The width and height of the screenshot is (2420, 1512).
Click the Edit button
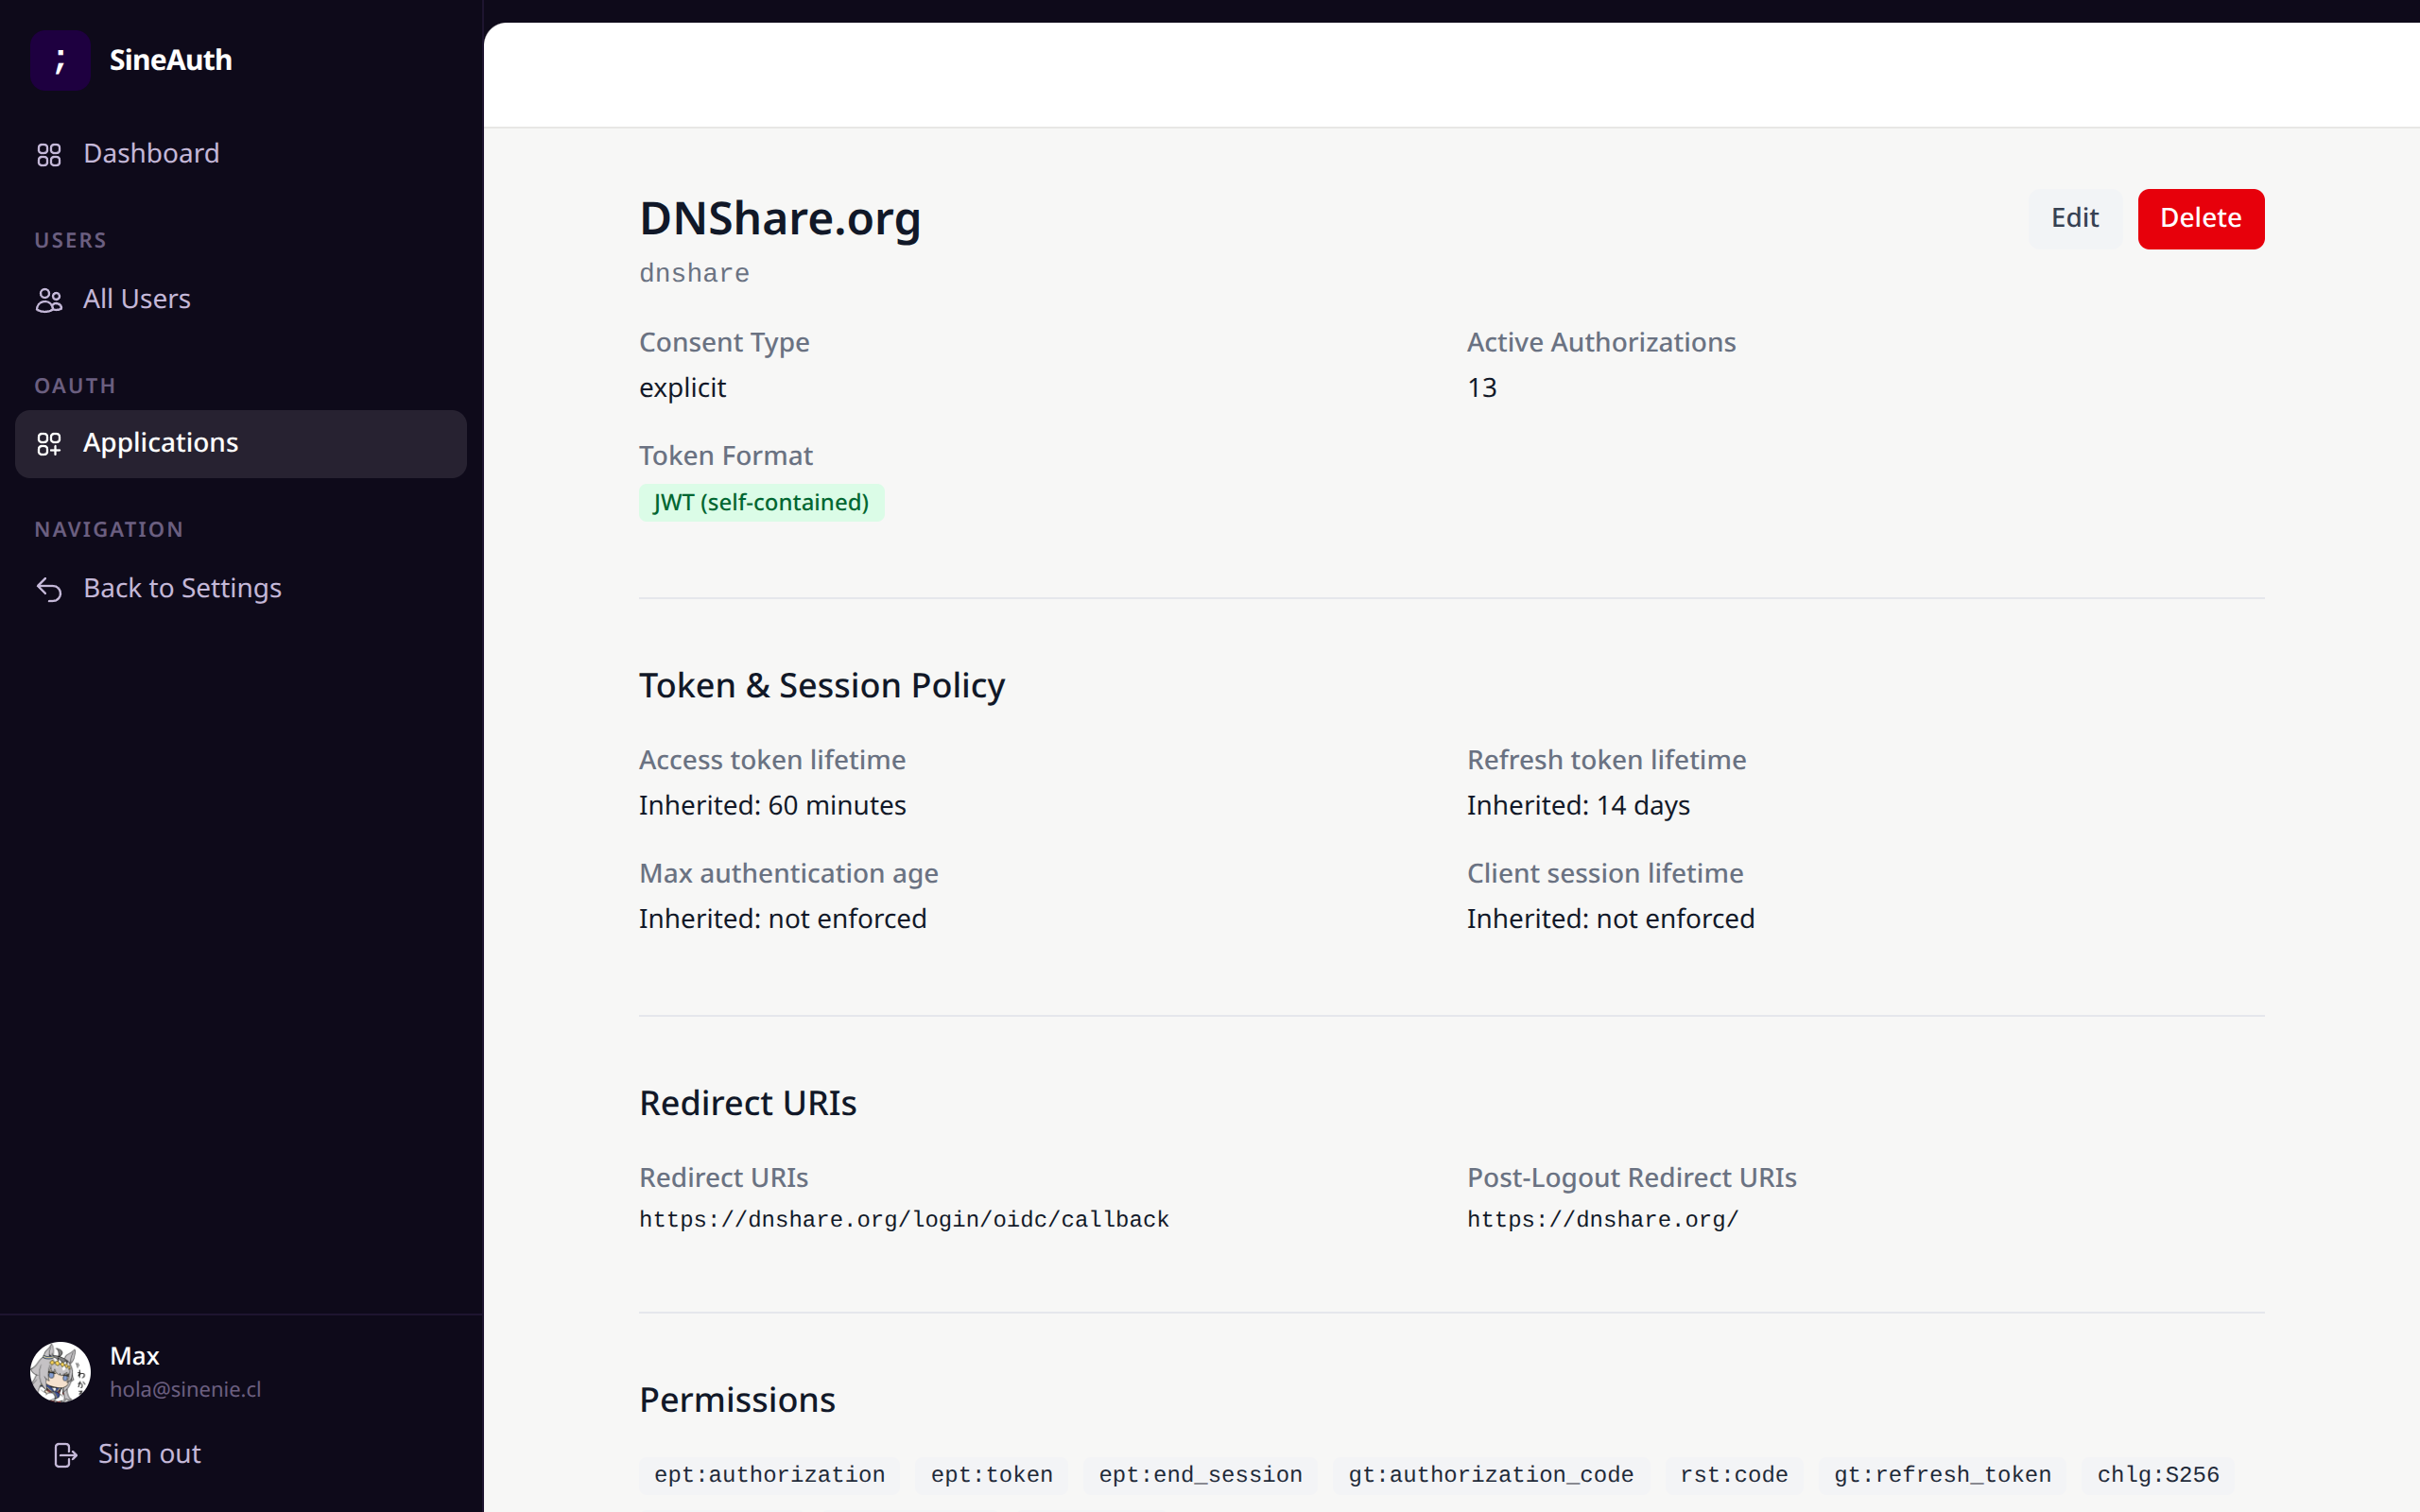(x=2075, y=218)
